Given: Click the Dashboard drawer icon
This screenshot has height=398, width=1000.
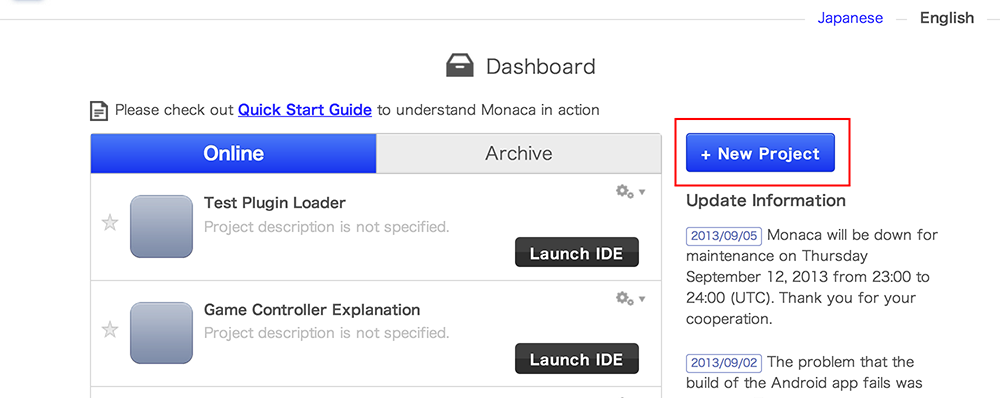Looking at the screenshot, I should 460,66.
